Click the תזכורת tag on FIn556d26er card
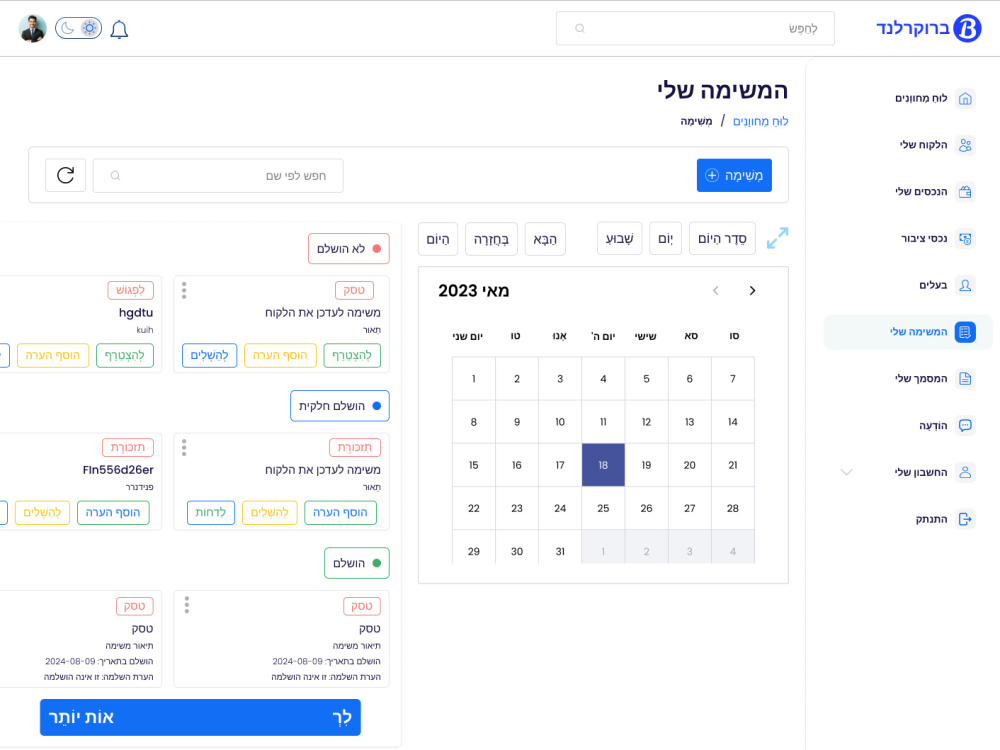Screen dimensions: 1000x750 128,448
